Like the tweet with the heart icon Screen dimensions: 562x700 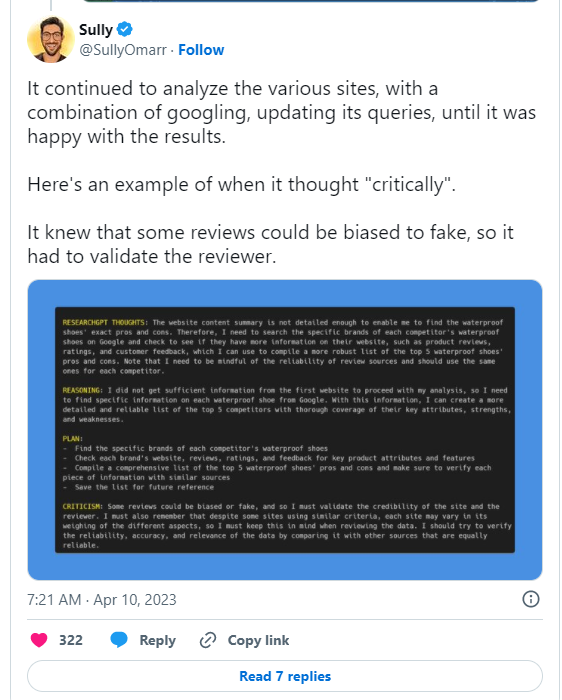[x=39, y=640]
